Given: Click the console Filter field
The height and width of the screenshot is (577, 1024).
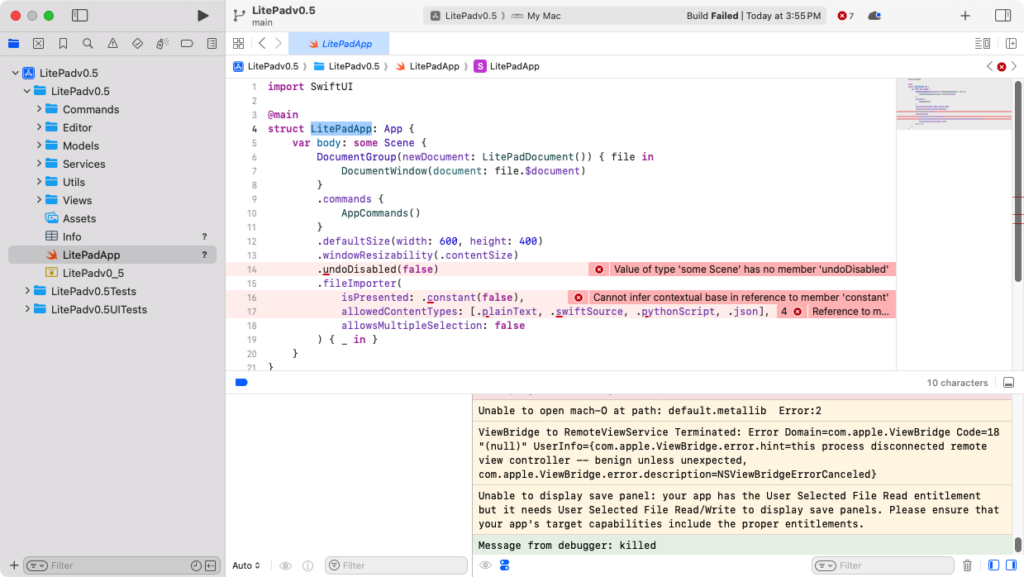Looking at the screenshot, I should (883, 565).
